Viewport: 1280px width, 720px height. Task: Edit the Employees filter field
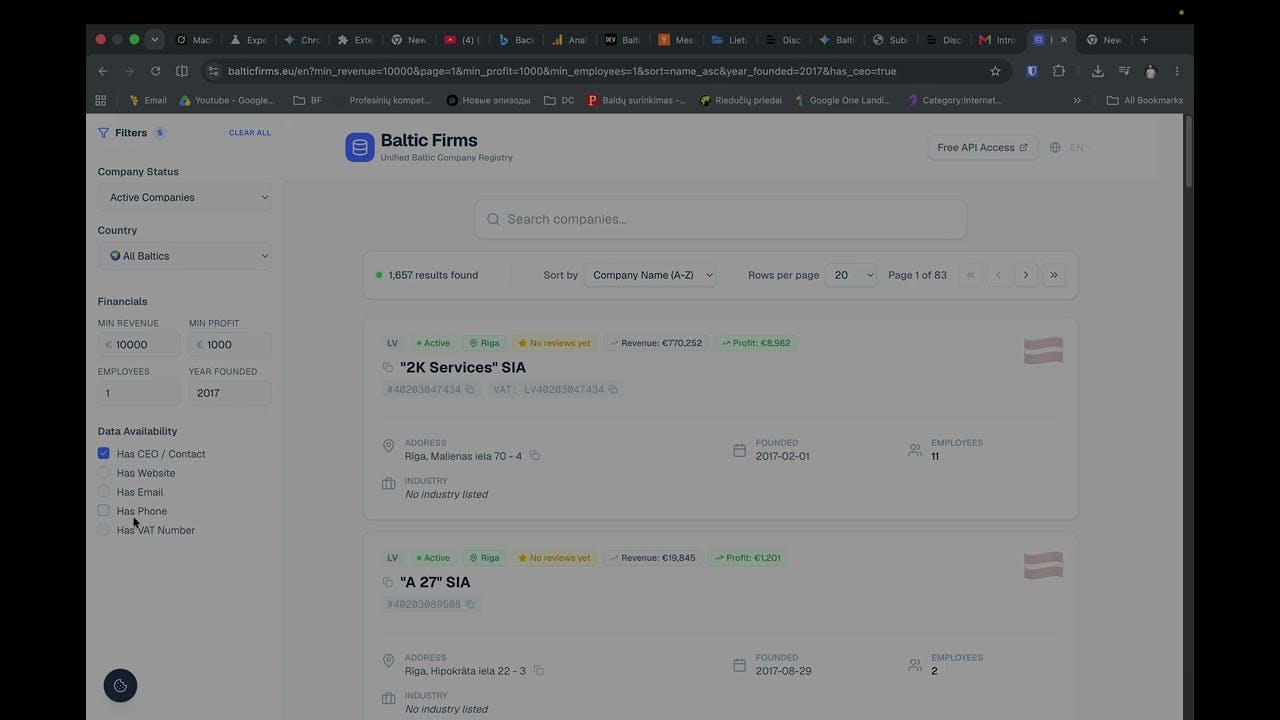coord(139,393)
